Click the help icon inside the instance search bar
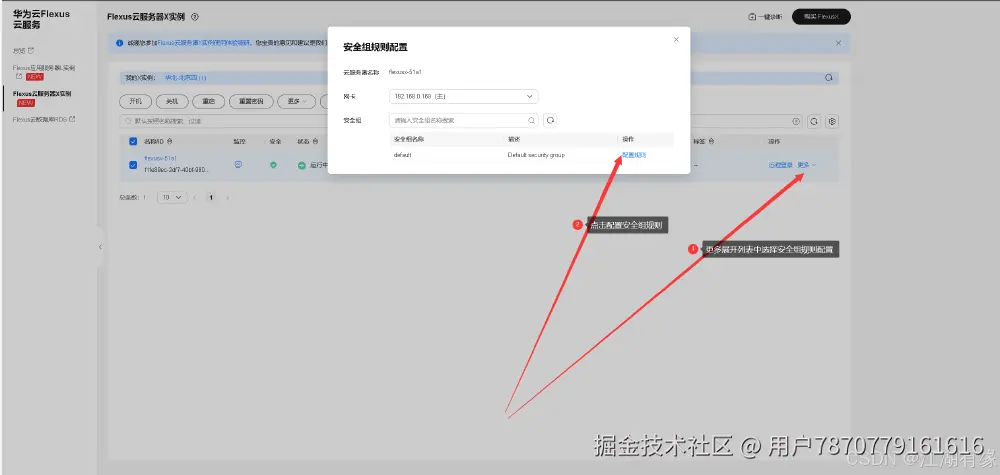 [796, 121]
